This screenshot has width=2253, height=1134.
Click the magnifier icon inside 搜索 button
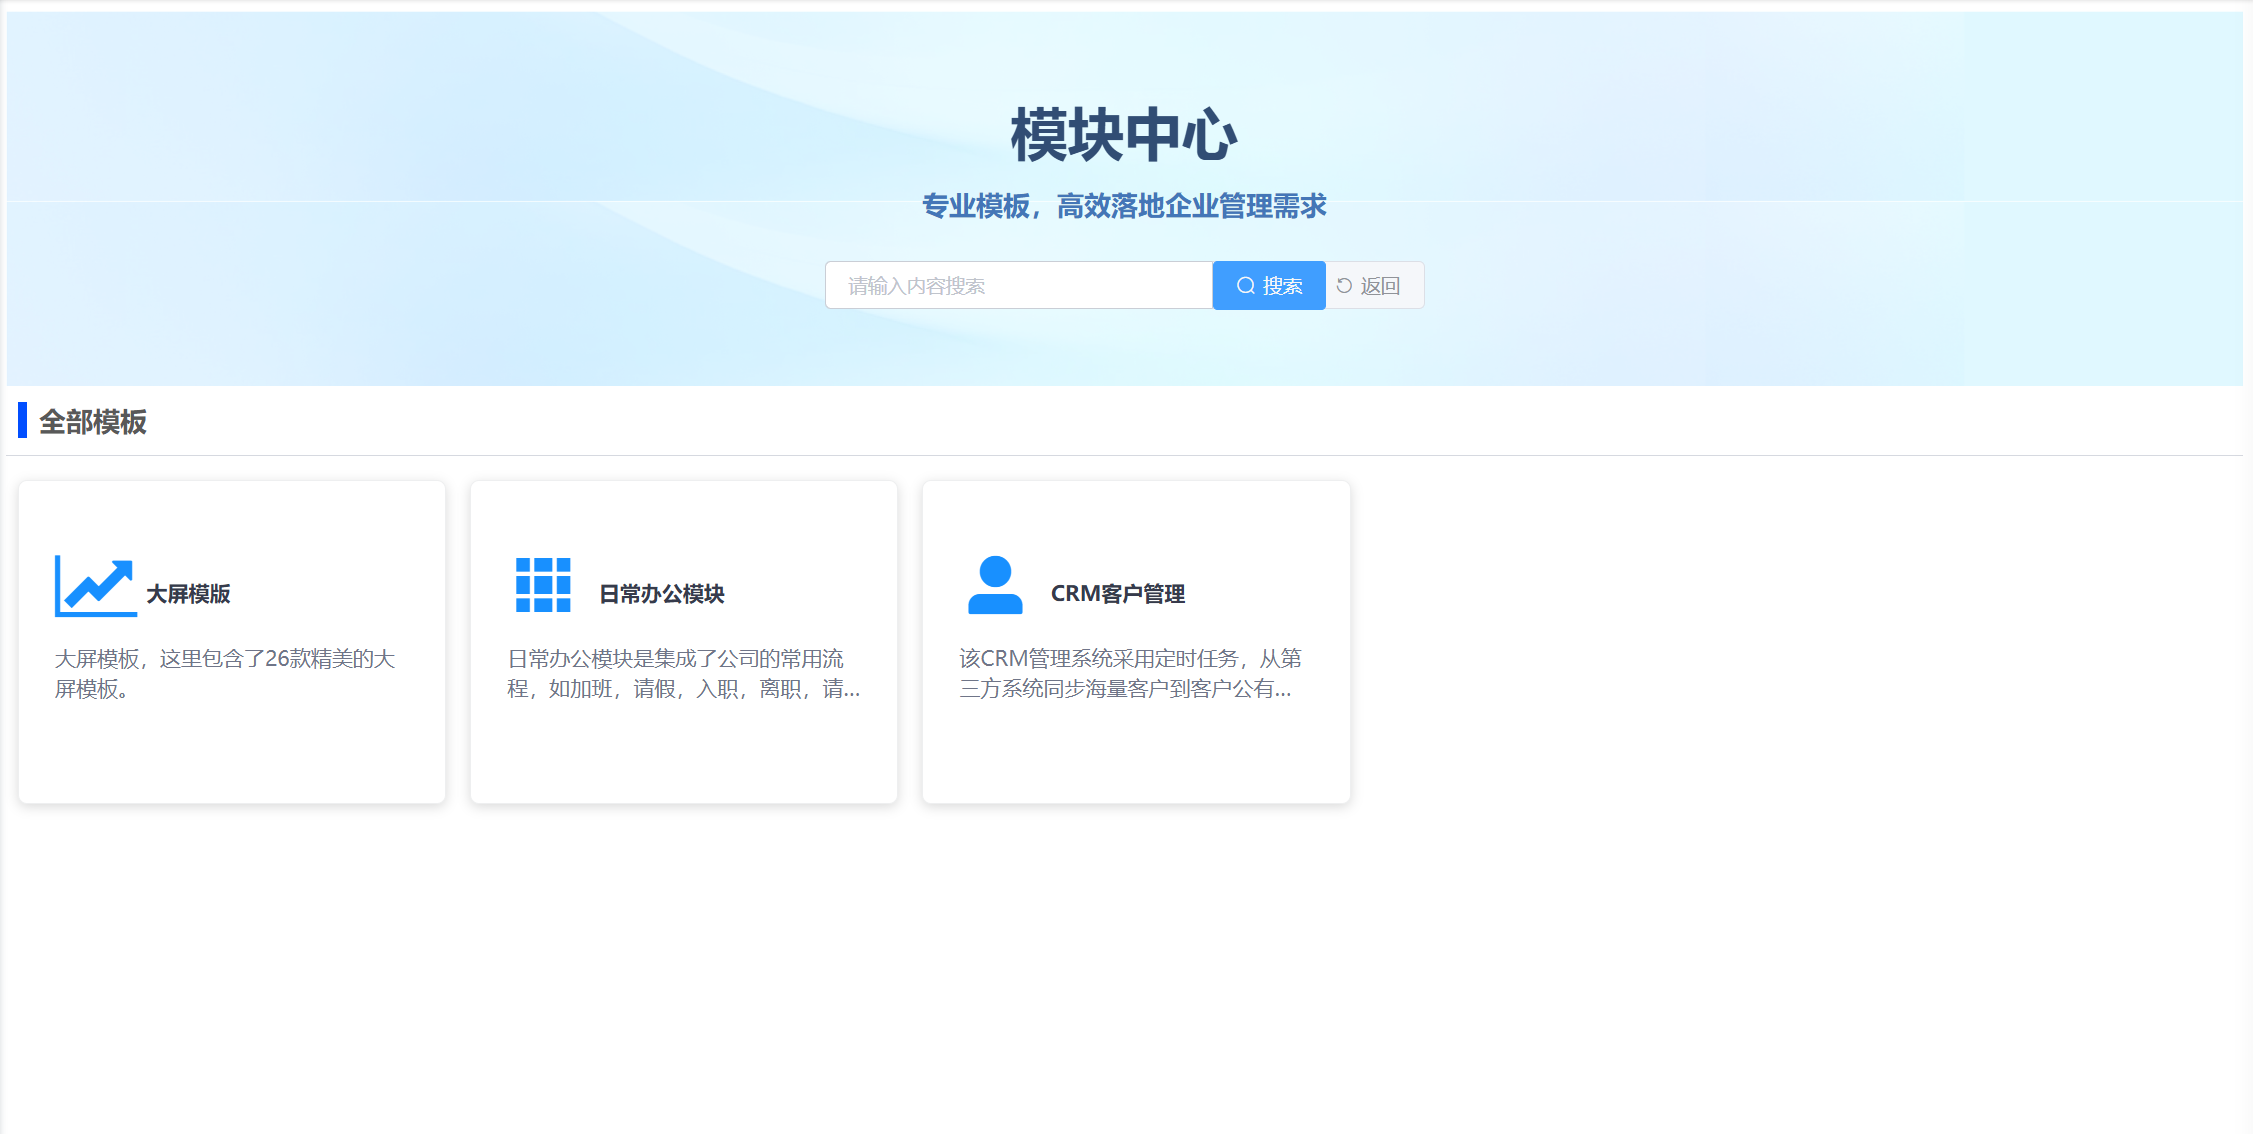click(x=1245, y=286)
